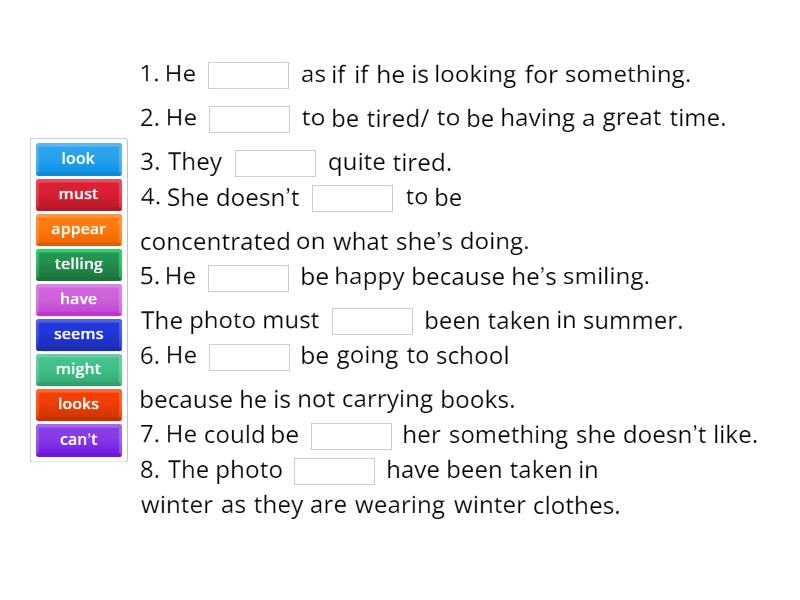Click the blank in sentence 1 before 'as if'

(x=248, y=75)
